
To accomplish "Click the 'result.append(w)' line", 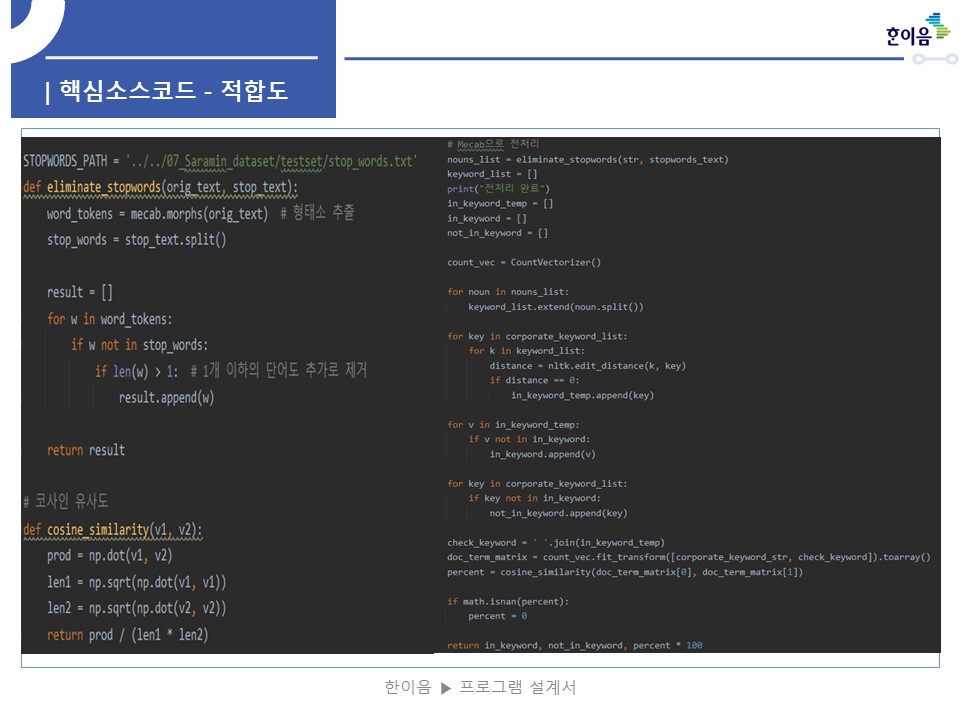I will tap(167, 397).
